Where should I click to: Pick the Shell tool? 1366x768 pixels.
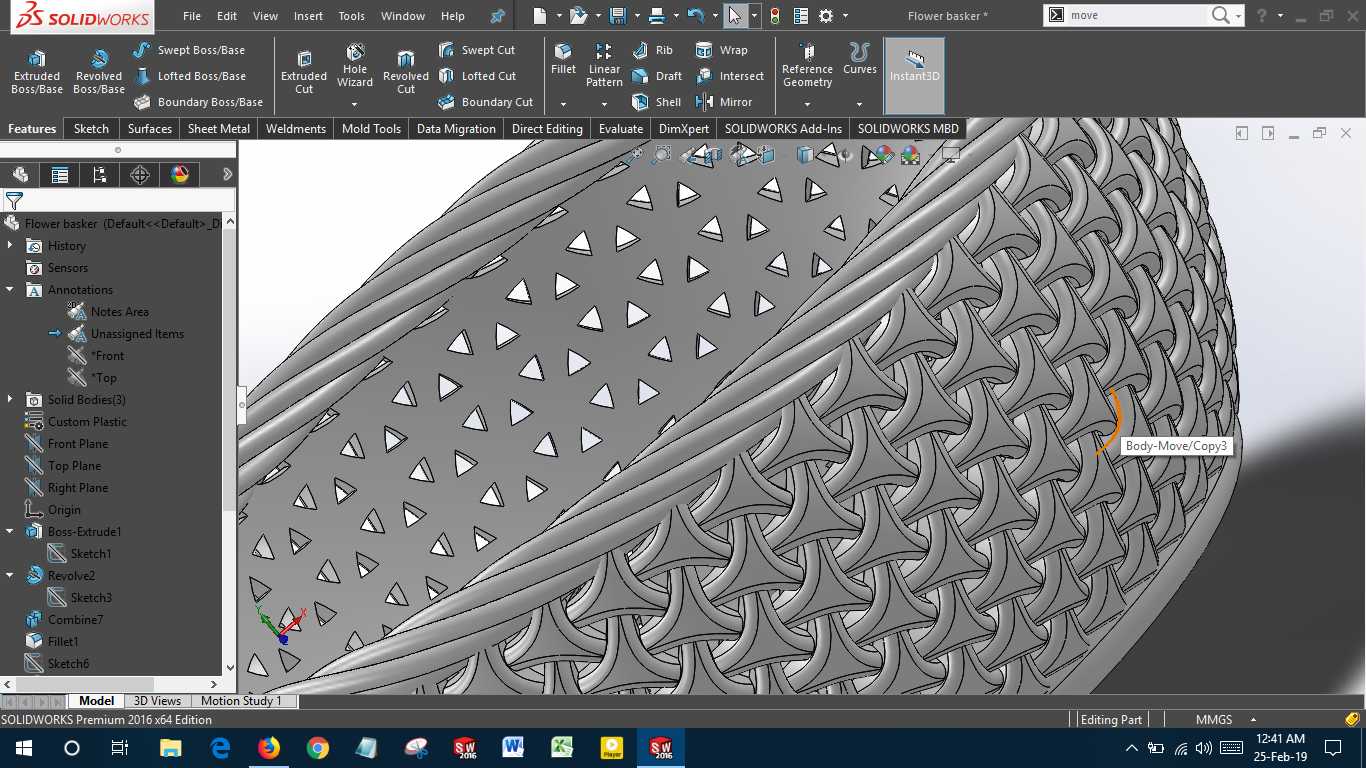point(657,102)
